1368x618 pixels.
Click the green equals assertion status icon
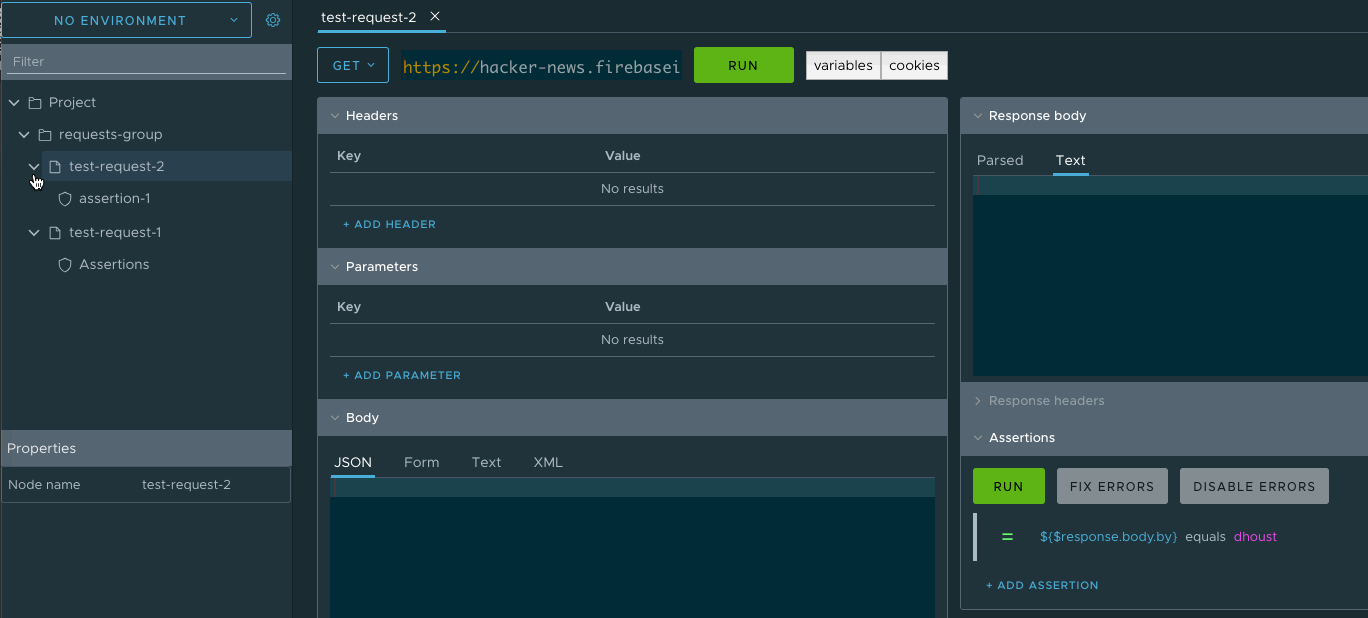1007,537
